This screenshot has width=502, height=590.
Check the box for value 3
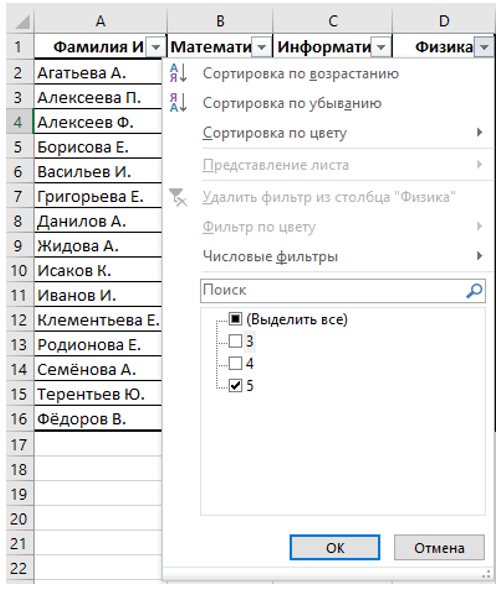pyautogui.click(x=235, y=341)
